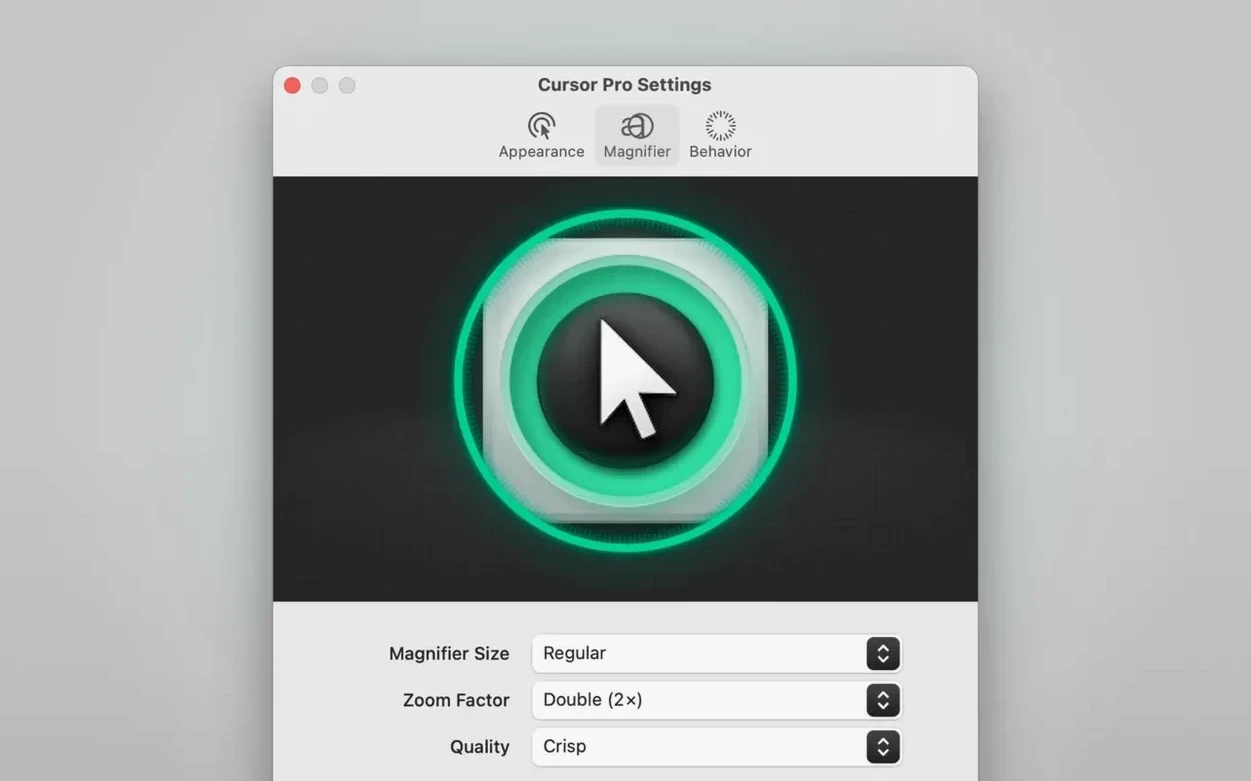Click the Magnifier Size label text
This screenshot has height=781, width=1251.
[x=449, y=654]
